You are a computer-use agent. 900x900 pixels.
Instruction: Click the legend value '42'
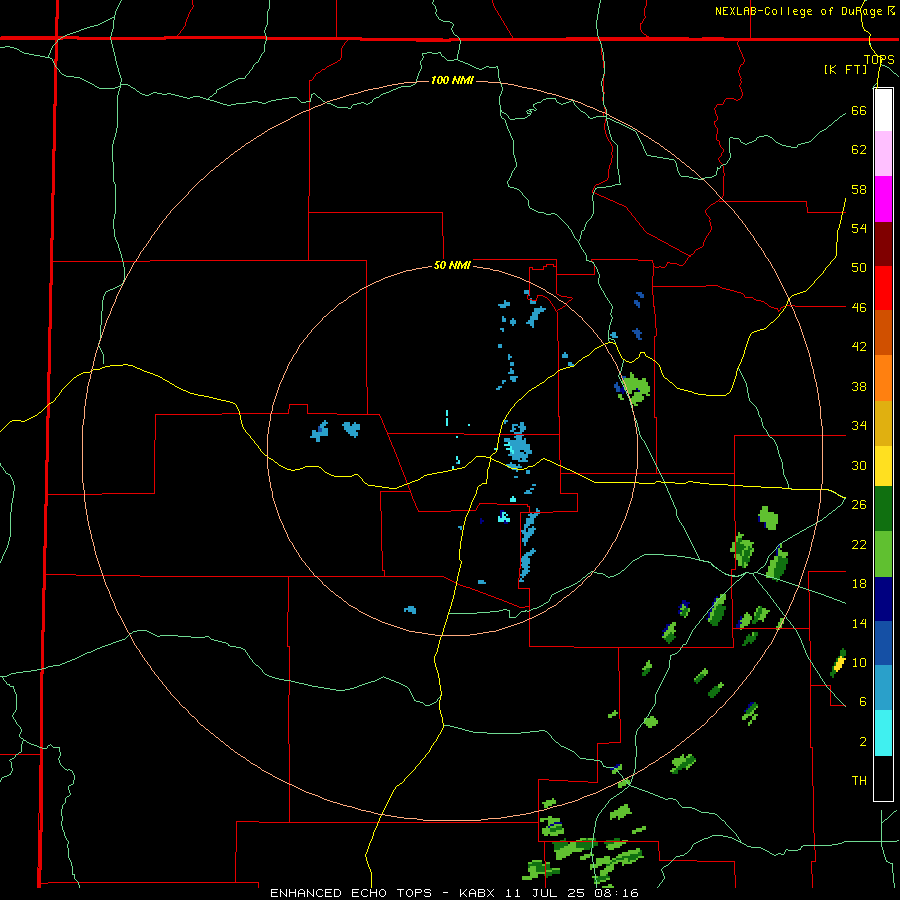click(859, 347)
